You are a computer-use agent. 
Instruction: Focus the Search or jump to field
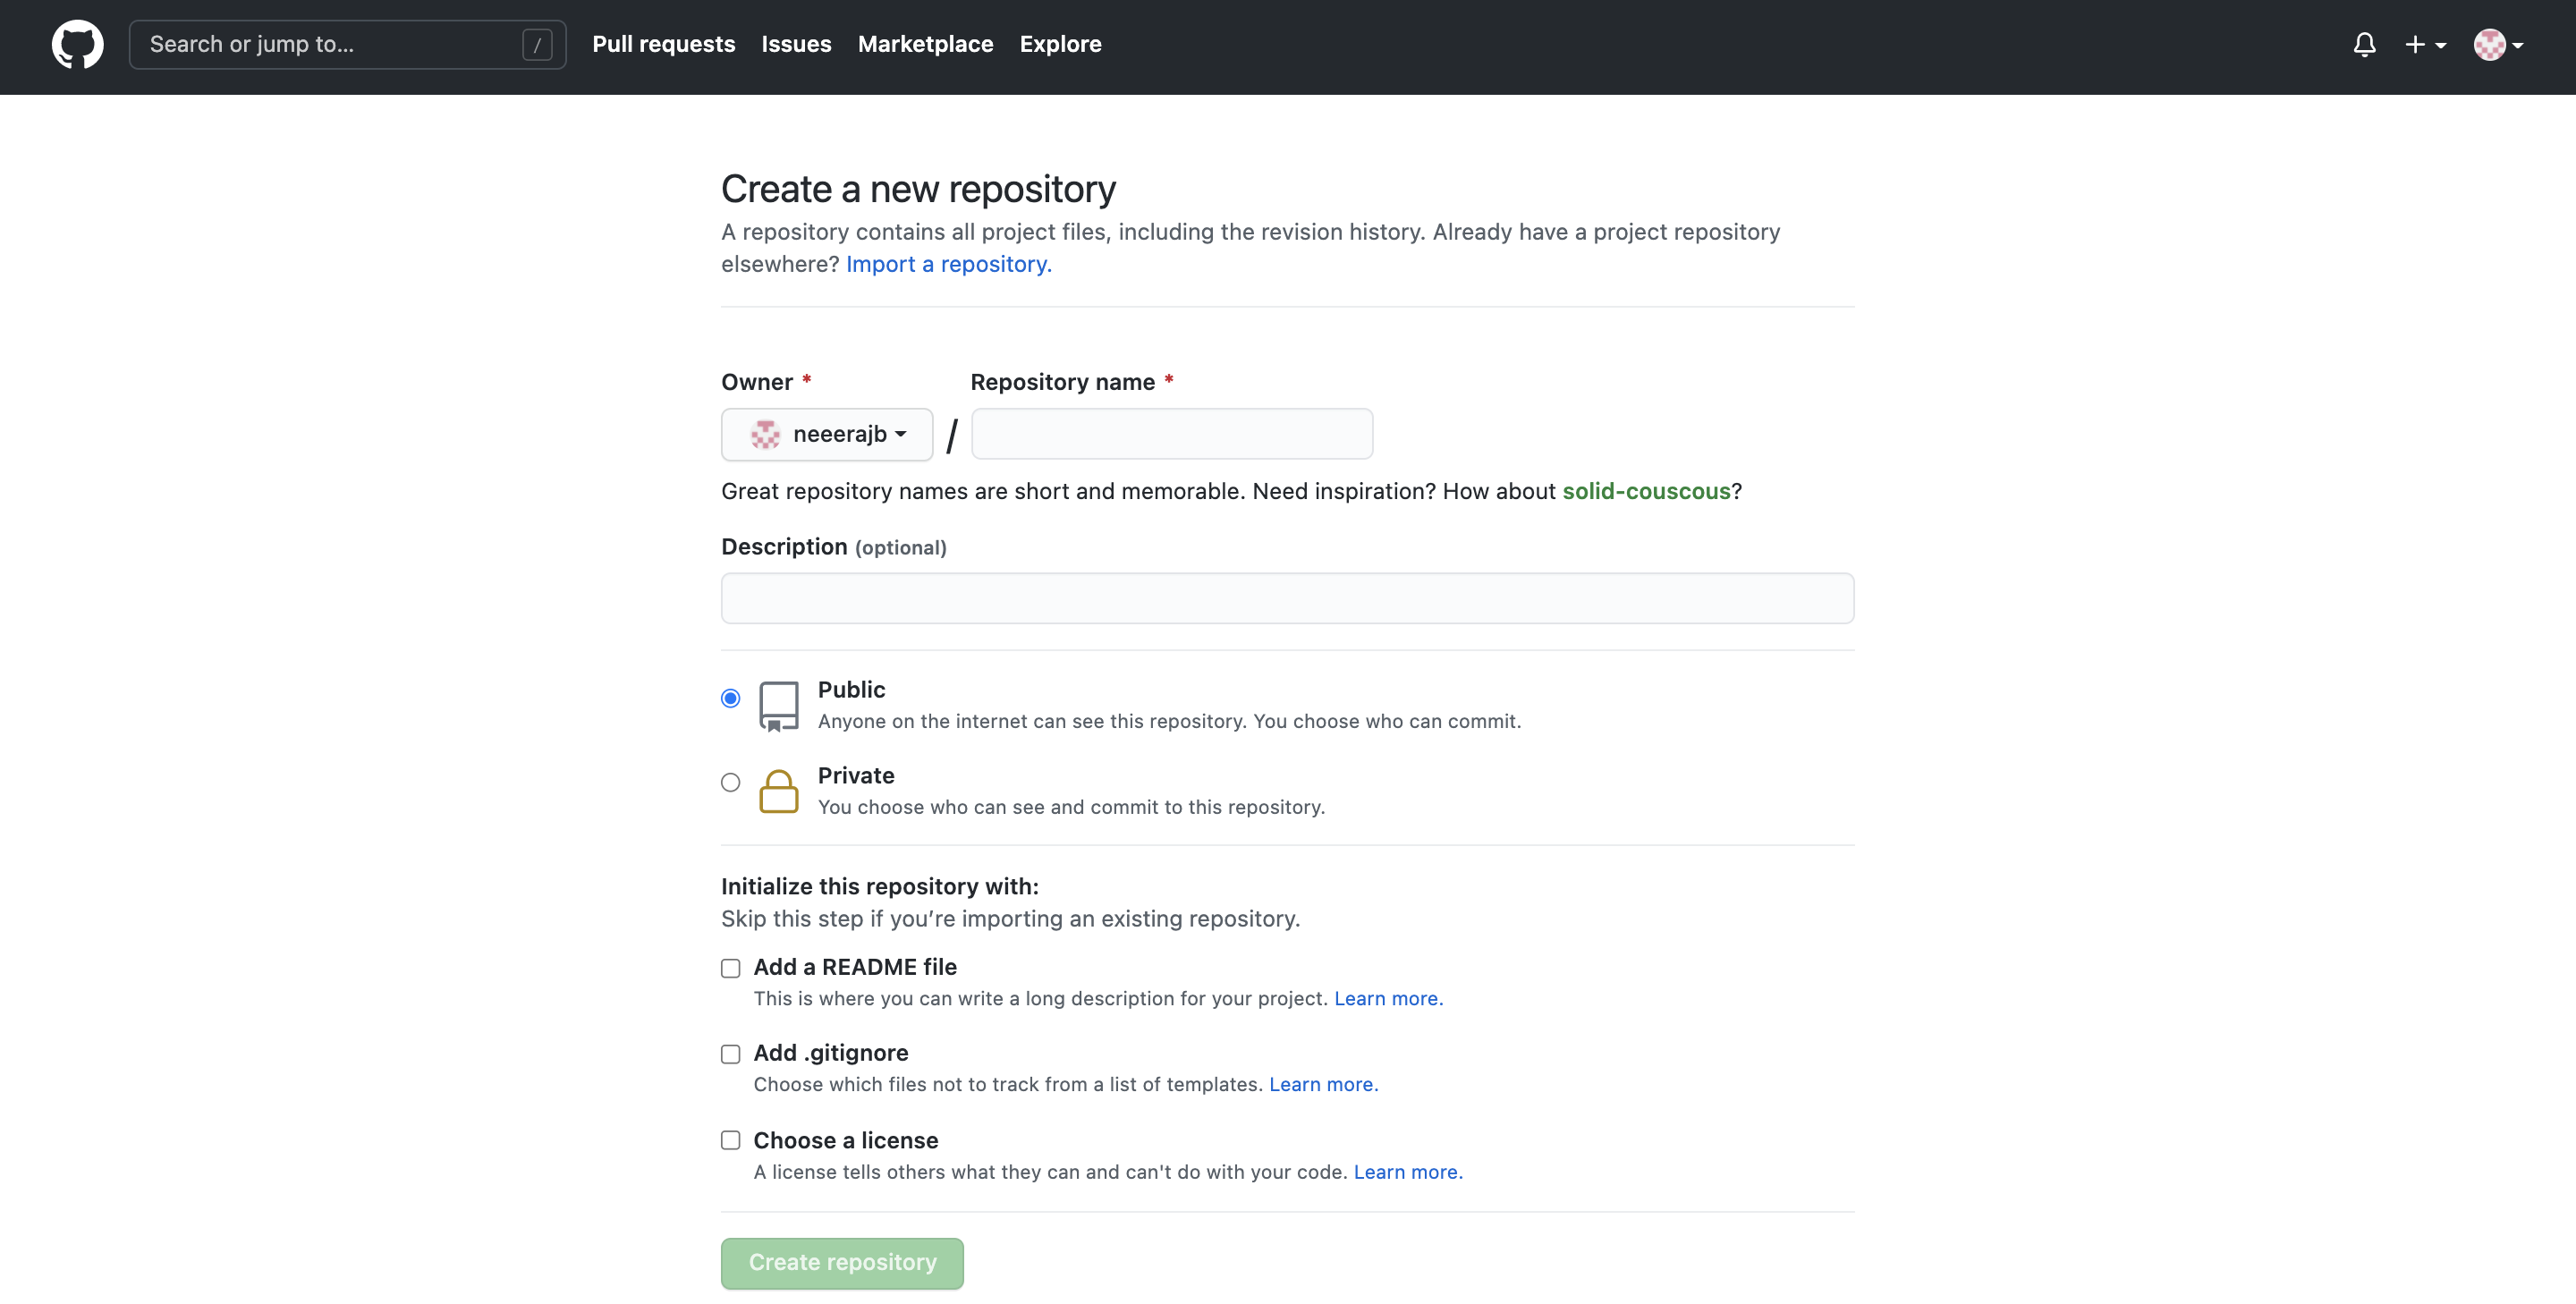click(347, 45)
